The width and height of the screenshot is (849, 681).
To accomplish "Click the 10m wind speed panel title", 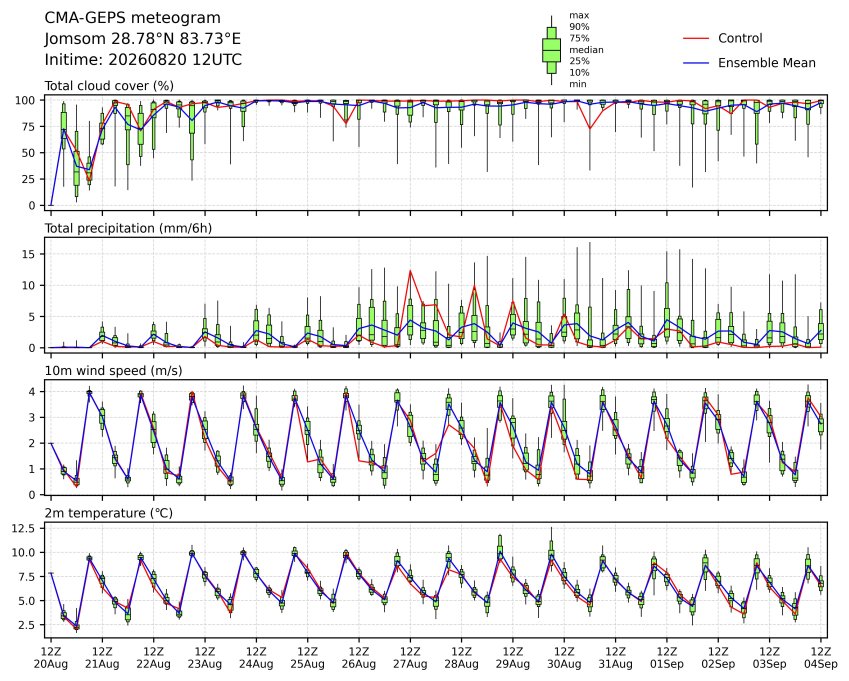I will [113, 370].
